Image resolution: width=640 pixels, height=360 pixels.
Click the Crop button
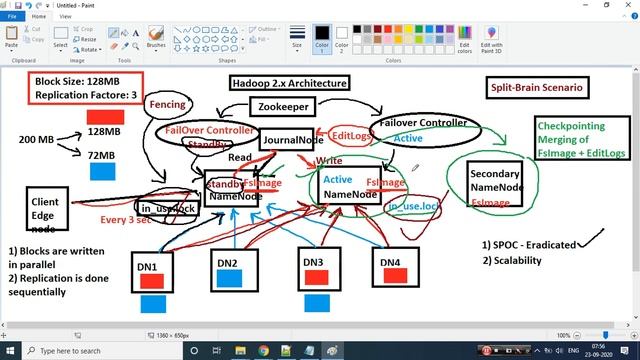[x=83, y=29]
